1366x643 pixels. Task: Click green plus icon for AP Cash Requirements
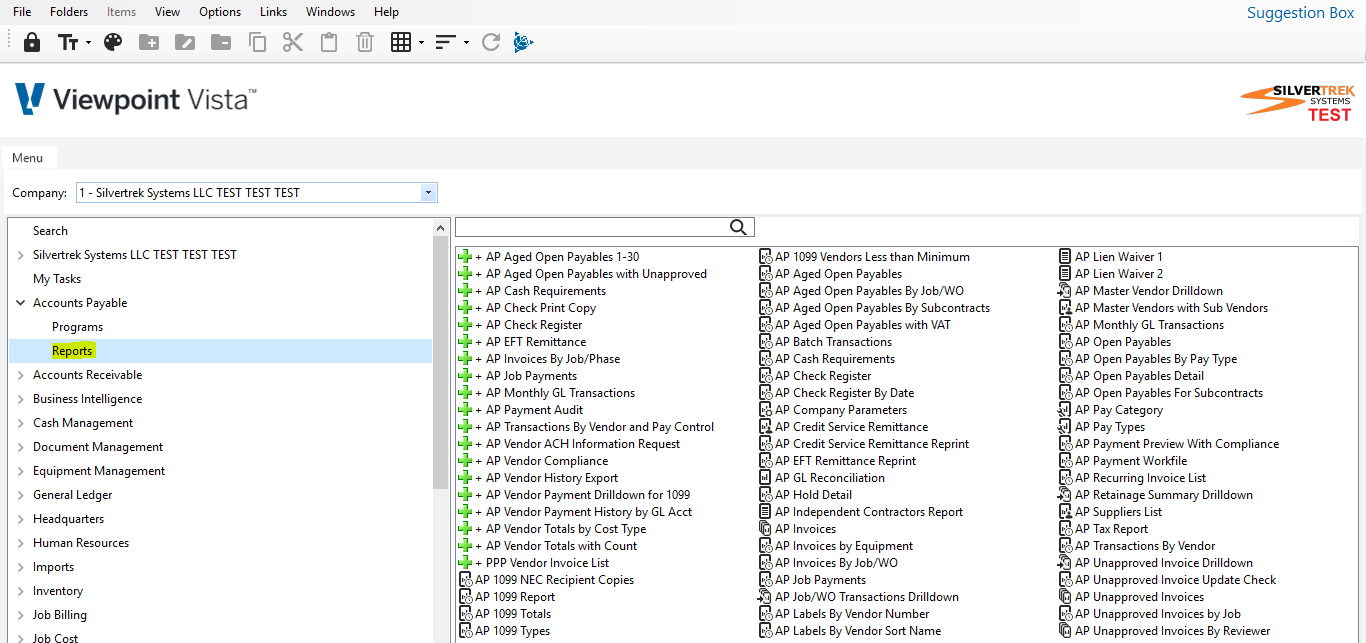[464, 291]
